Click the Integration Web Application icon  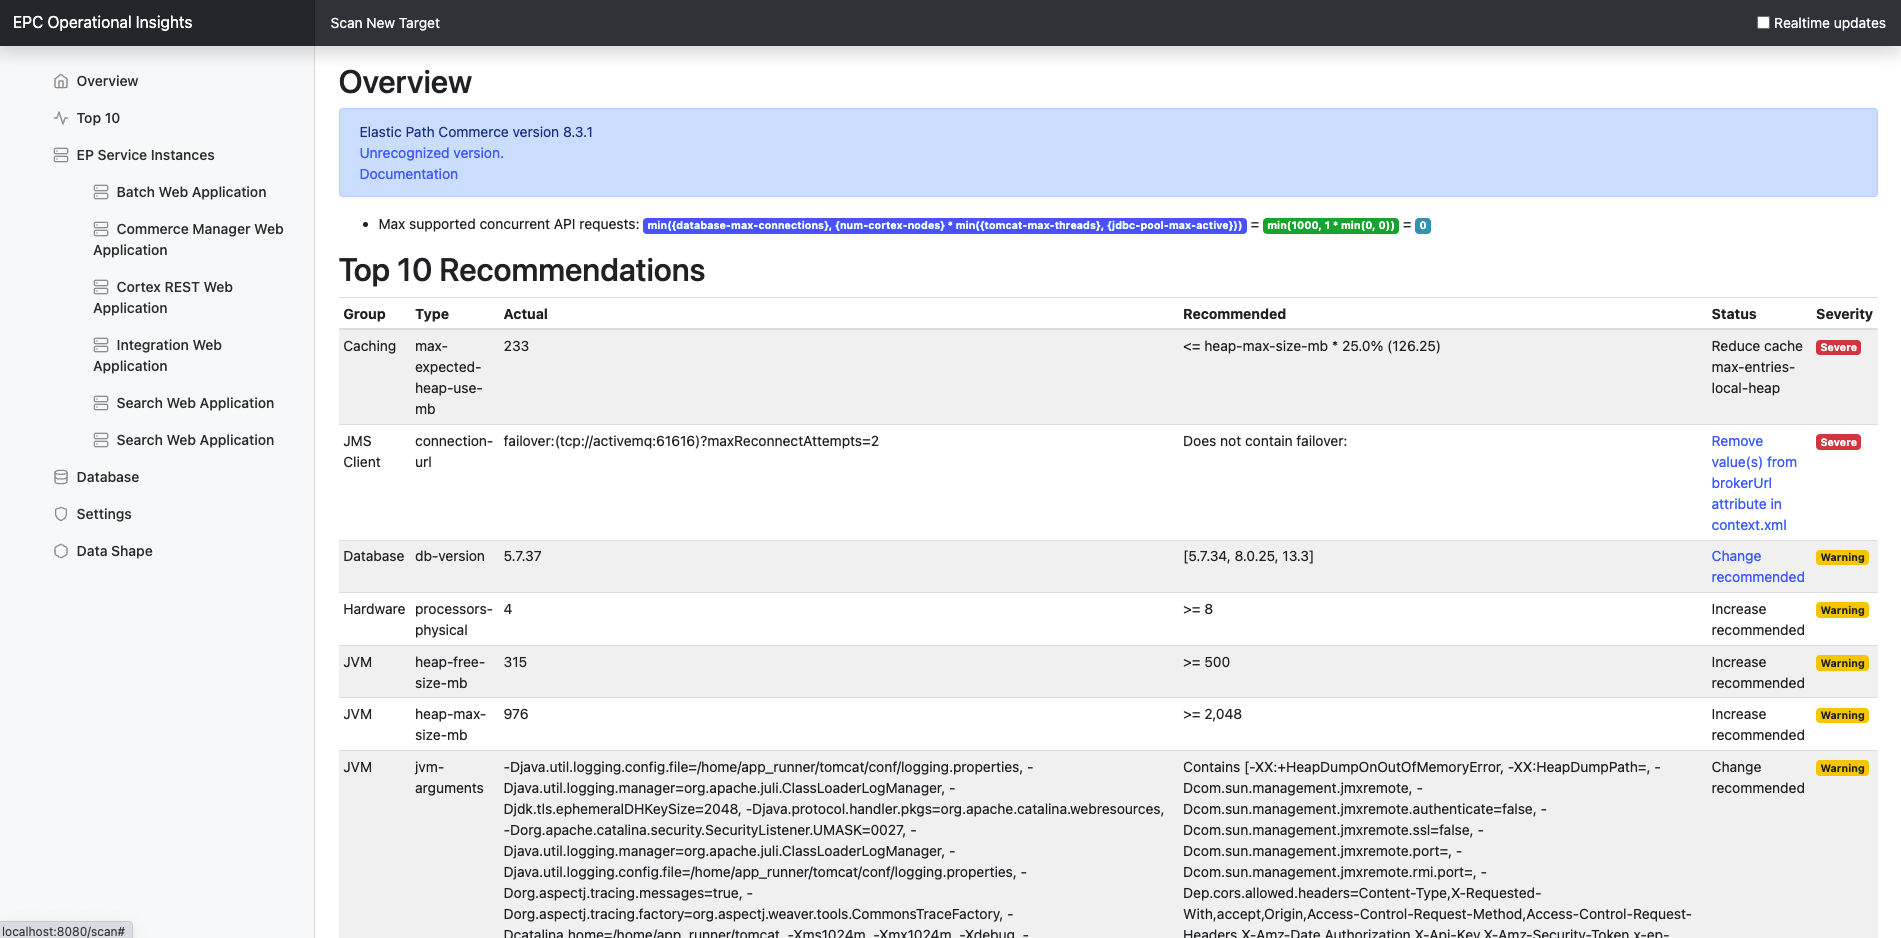(101, 345)
